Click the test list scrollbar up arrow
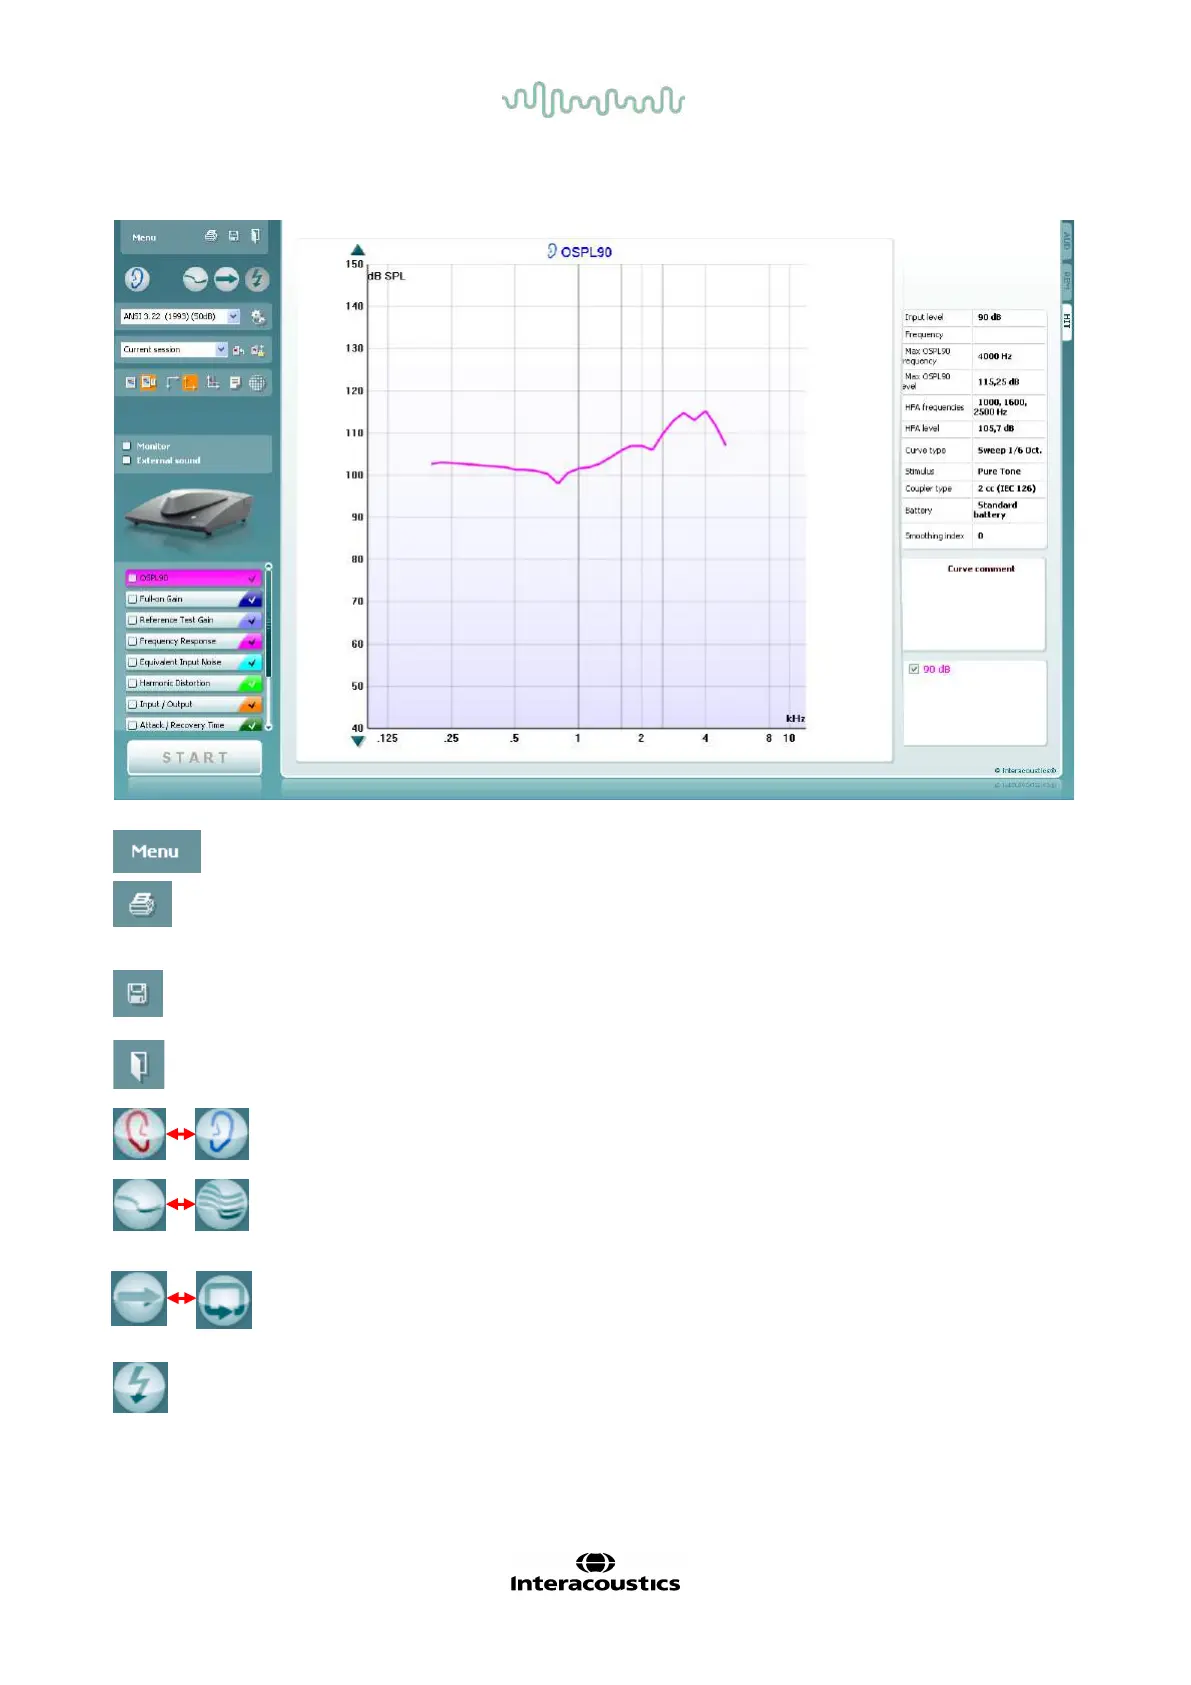The height and width of the screenshot is (1685, 1191). 268,567
